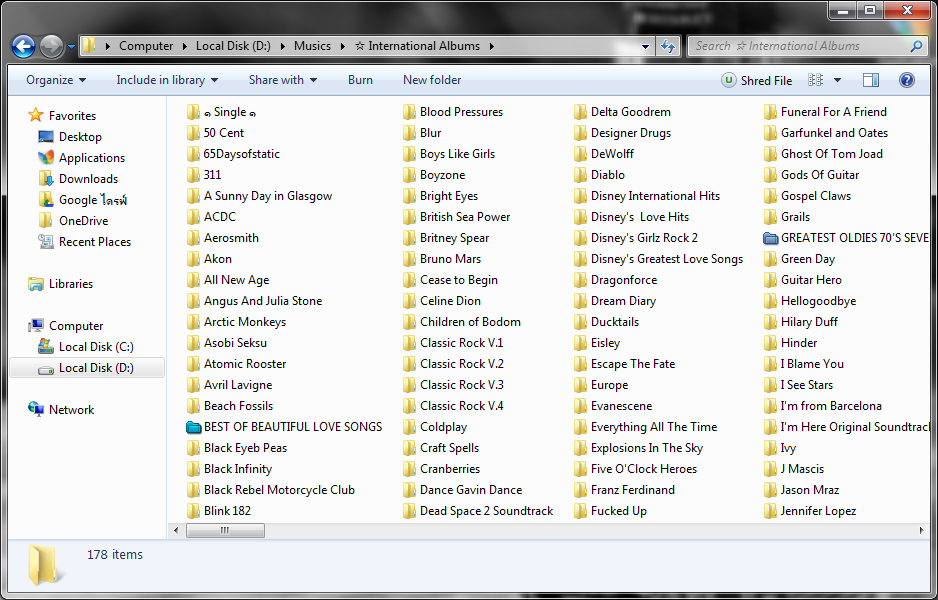Image resolution: width=938 pixels, height=600 pixels.
Task: Click the horizontal scrollbar thumb
Action: coord(225,531)
